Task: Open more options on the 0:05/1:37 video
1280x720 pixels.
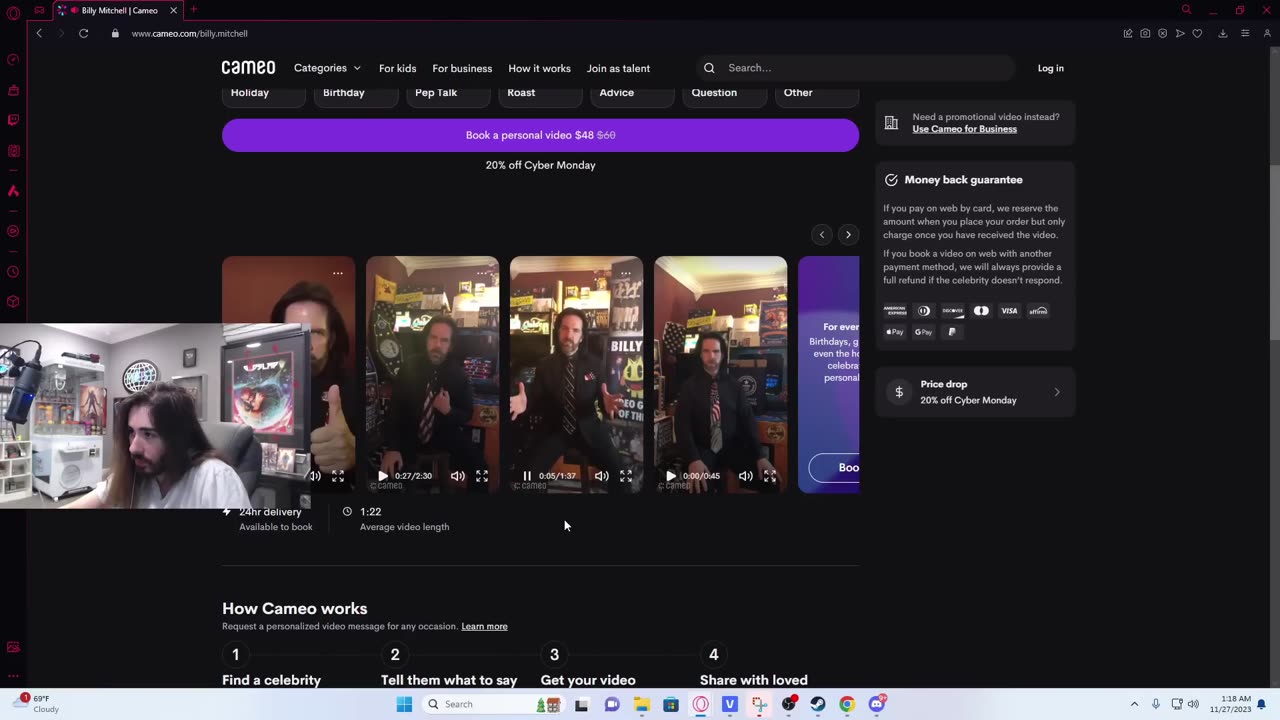Action: (x=626, y=273)
